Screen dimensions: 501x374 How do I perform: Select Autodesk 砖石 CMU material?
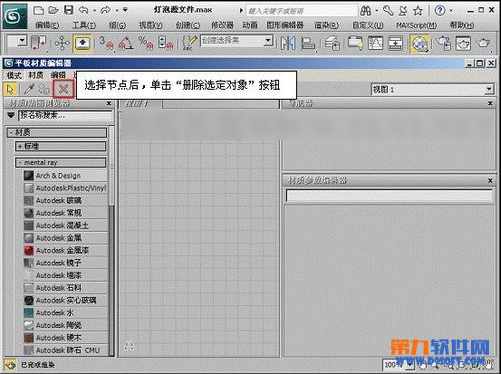[66, 350]
